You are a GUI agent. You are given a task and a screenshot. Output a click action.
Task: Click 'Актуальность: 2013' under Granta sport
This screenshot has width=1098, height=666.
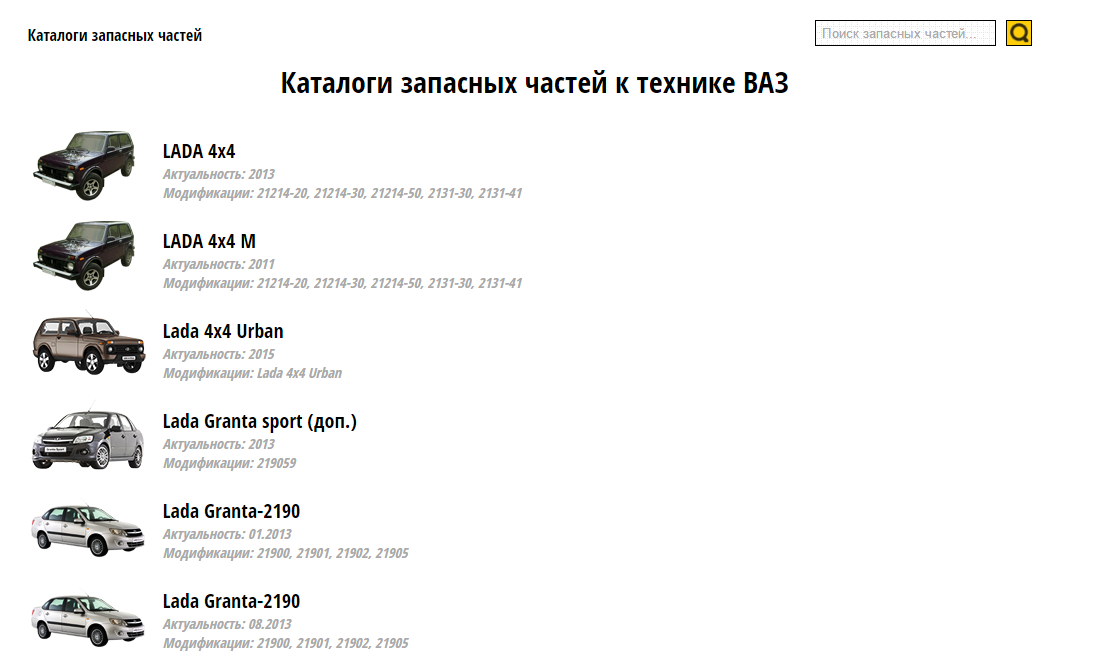coord(218,445)
